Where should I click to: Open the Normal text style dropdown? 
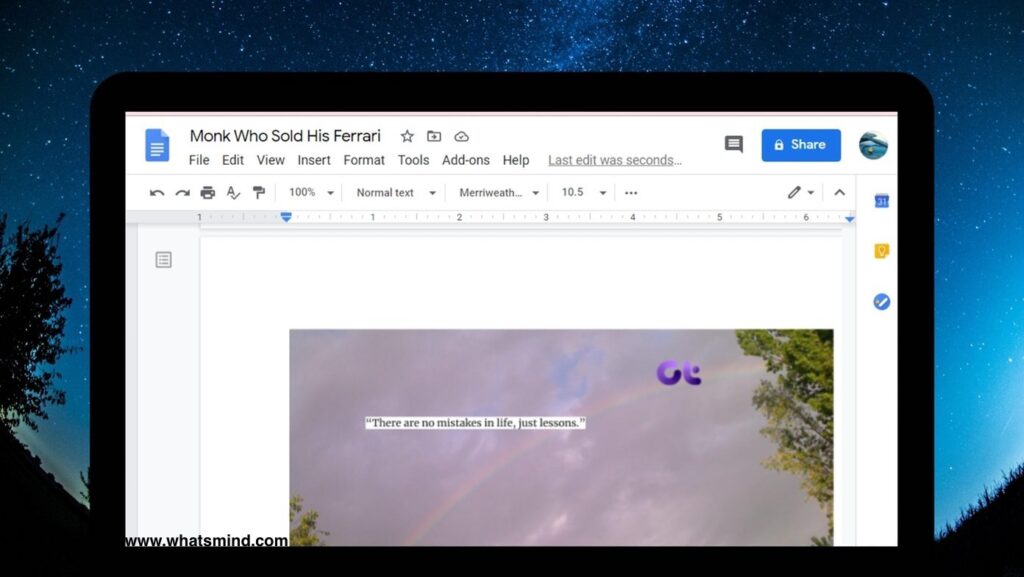tap(396, 193)
